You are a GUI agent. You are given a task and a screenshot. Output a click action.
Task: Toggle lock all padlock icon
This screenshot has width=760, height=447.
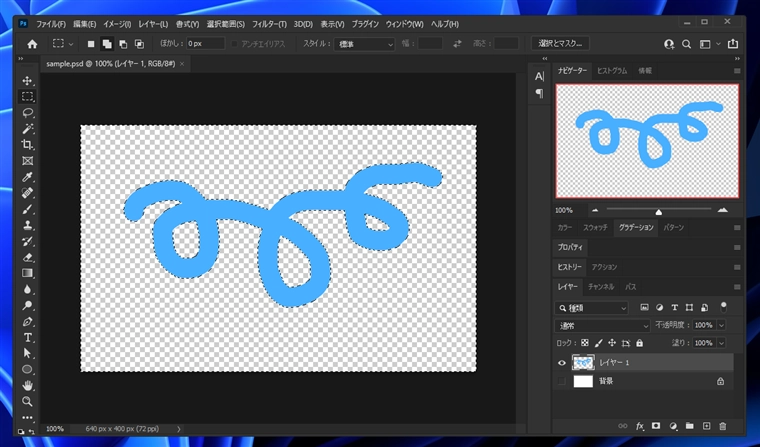pyautogui.click(x=639, y=343)
